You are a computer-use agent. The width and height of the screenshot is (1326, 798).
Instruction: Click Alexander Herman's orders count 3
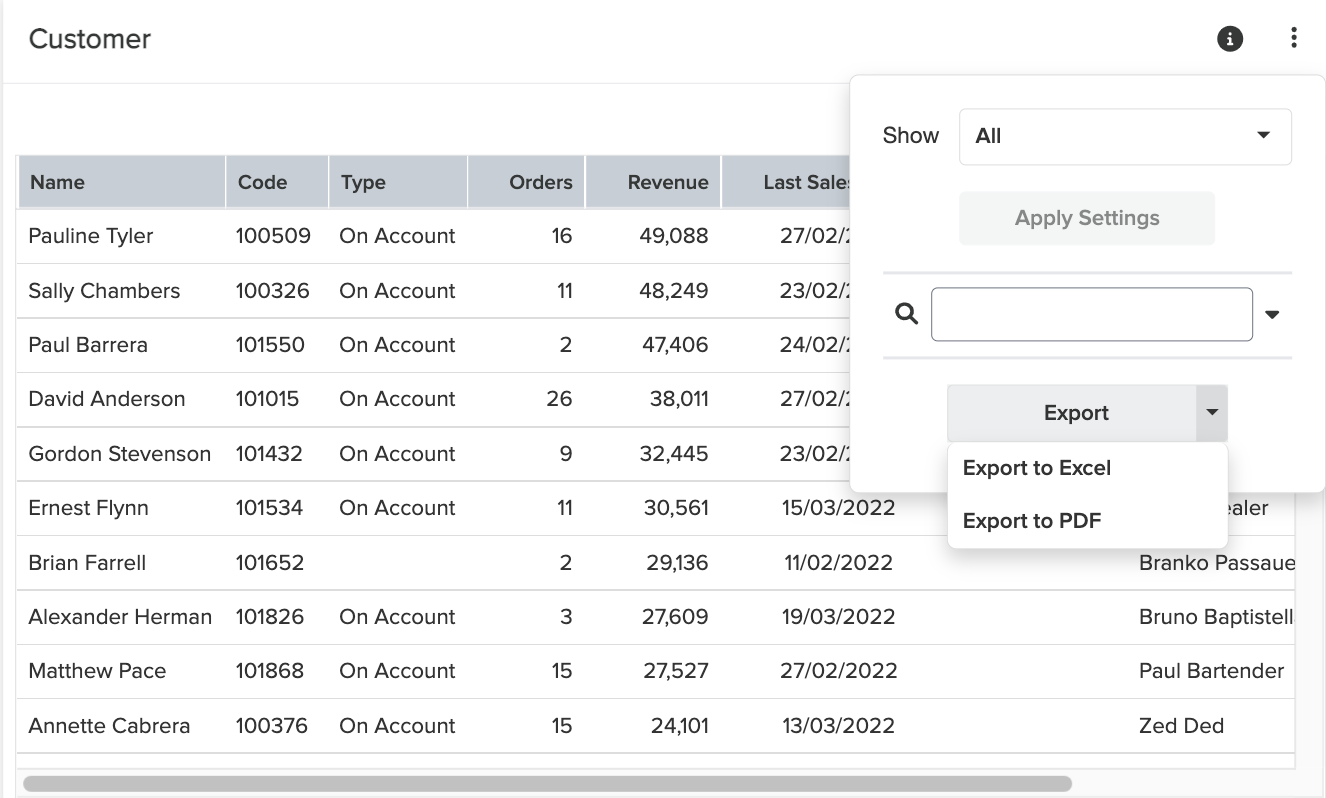pos(566,617)
